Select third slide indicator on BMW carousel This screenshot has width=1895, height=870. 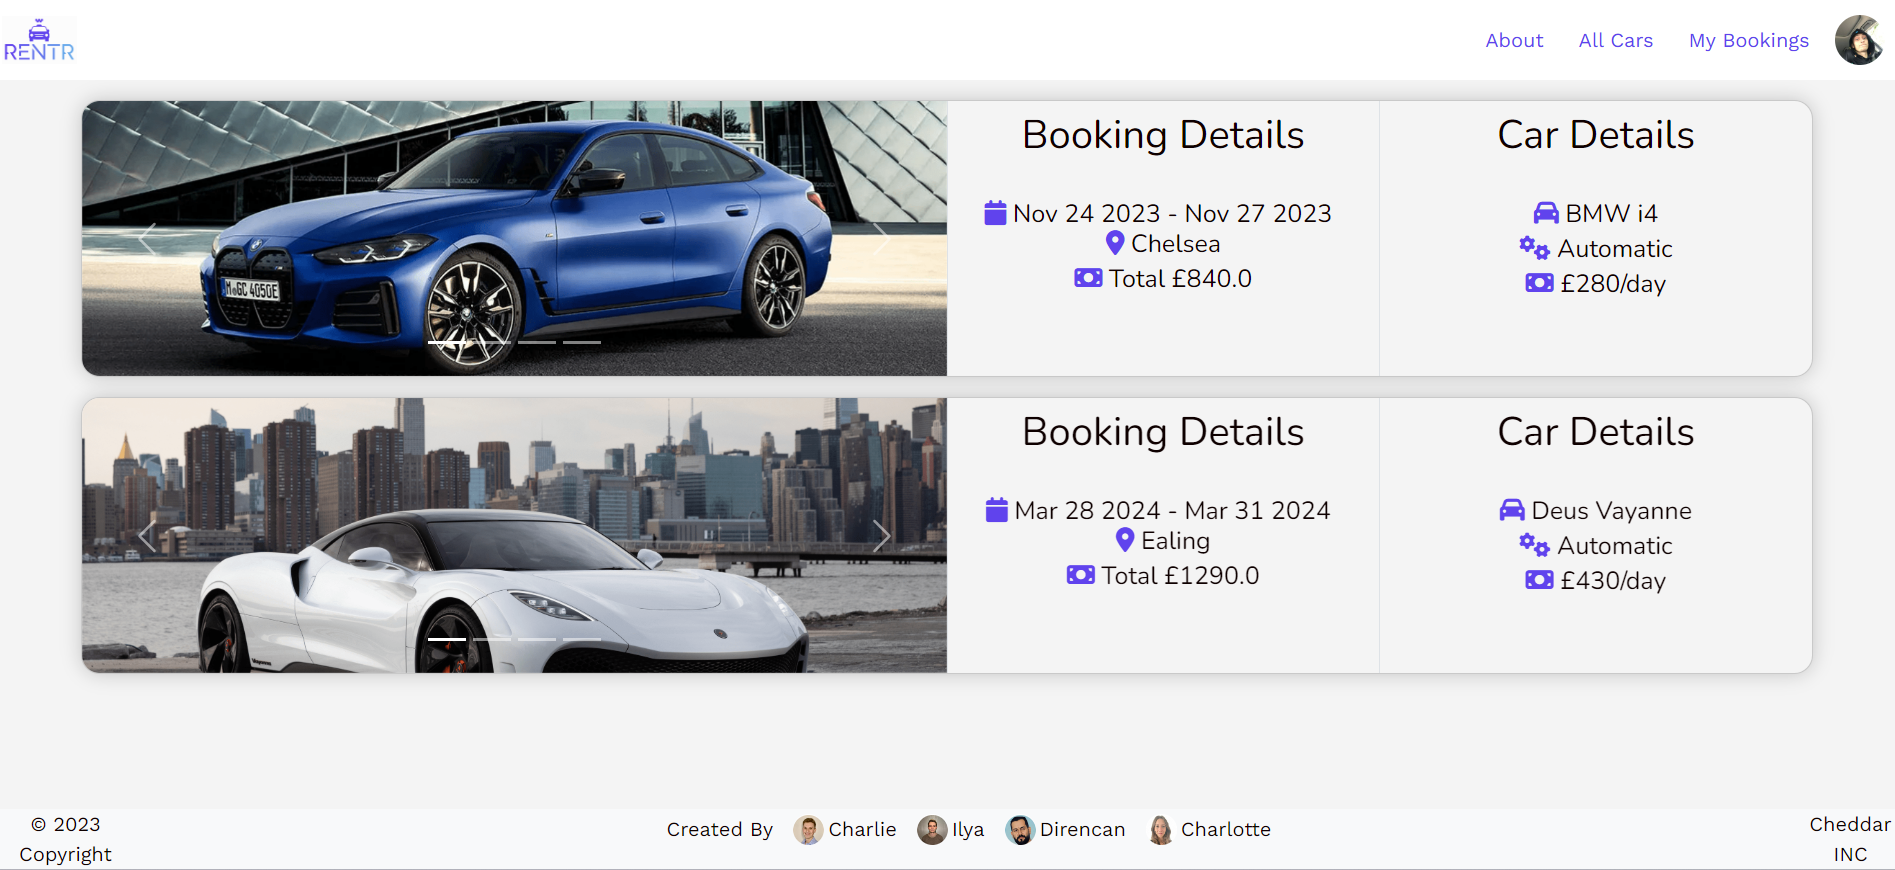(537, 342)
